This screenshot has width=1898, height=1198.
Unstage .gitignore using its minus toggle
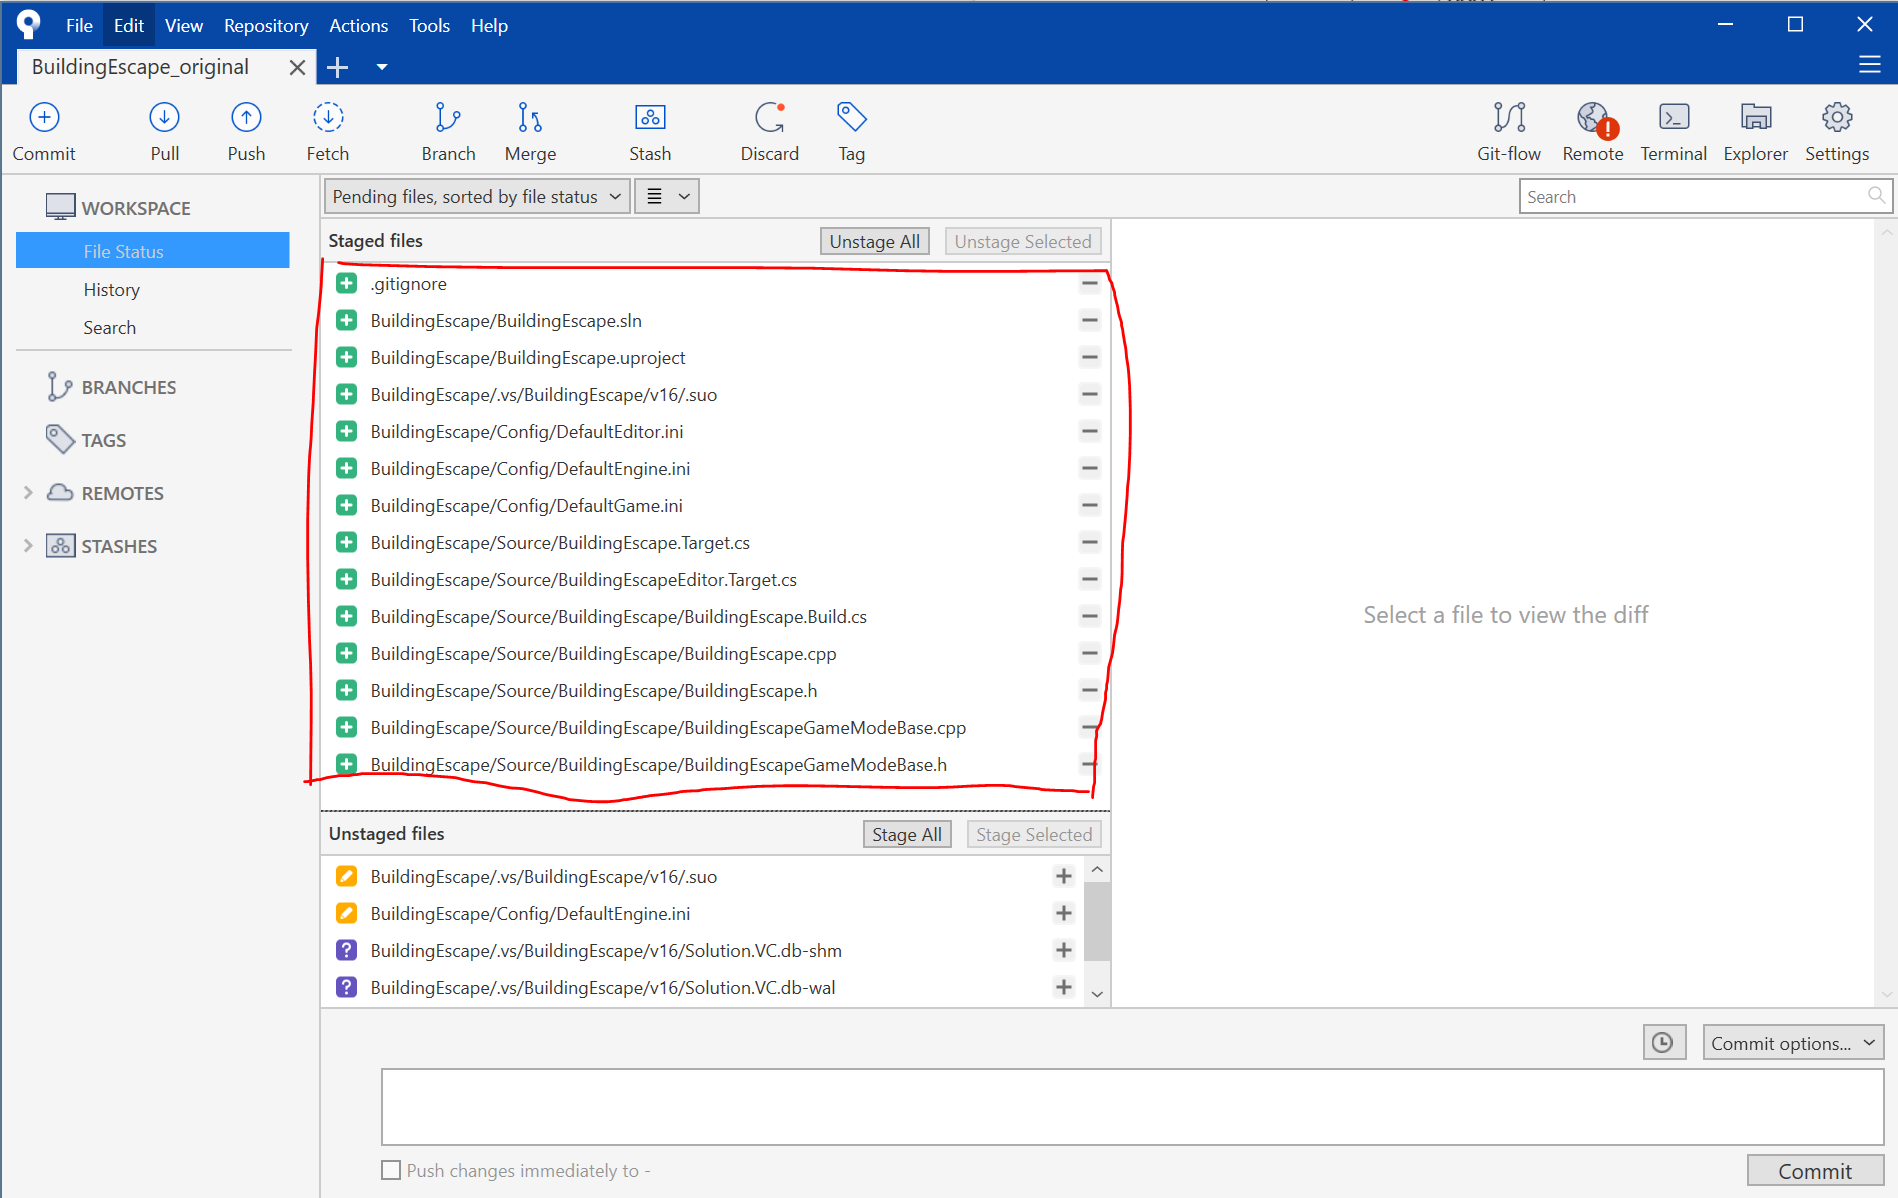1090,283
